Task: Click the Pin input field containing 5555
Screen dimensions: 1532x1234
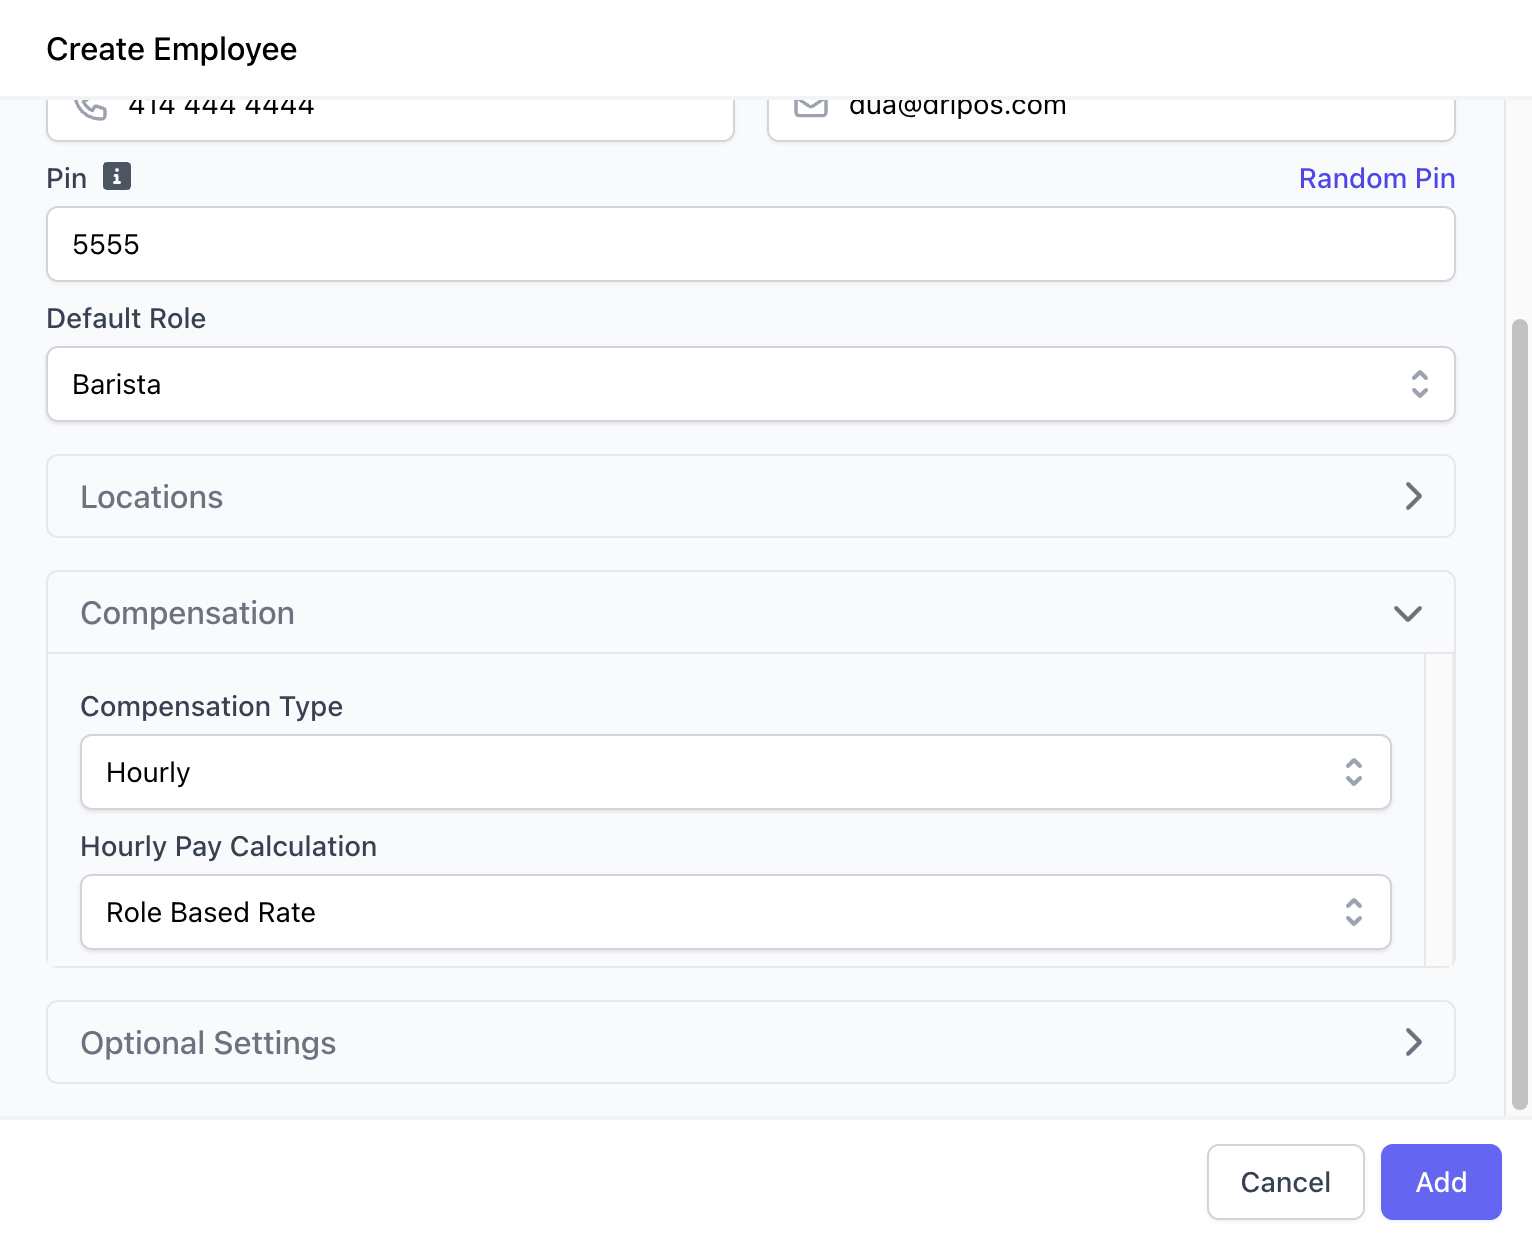Action: [x=750, y=244]
